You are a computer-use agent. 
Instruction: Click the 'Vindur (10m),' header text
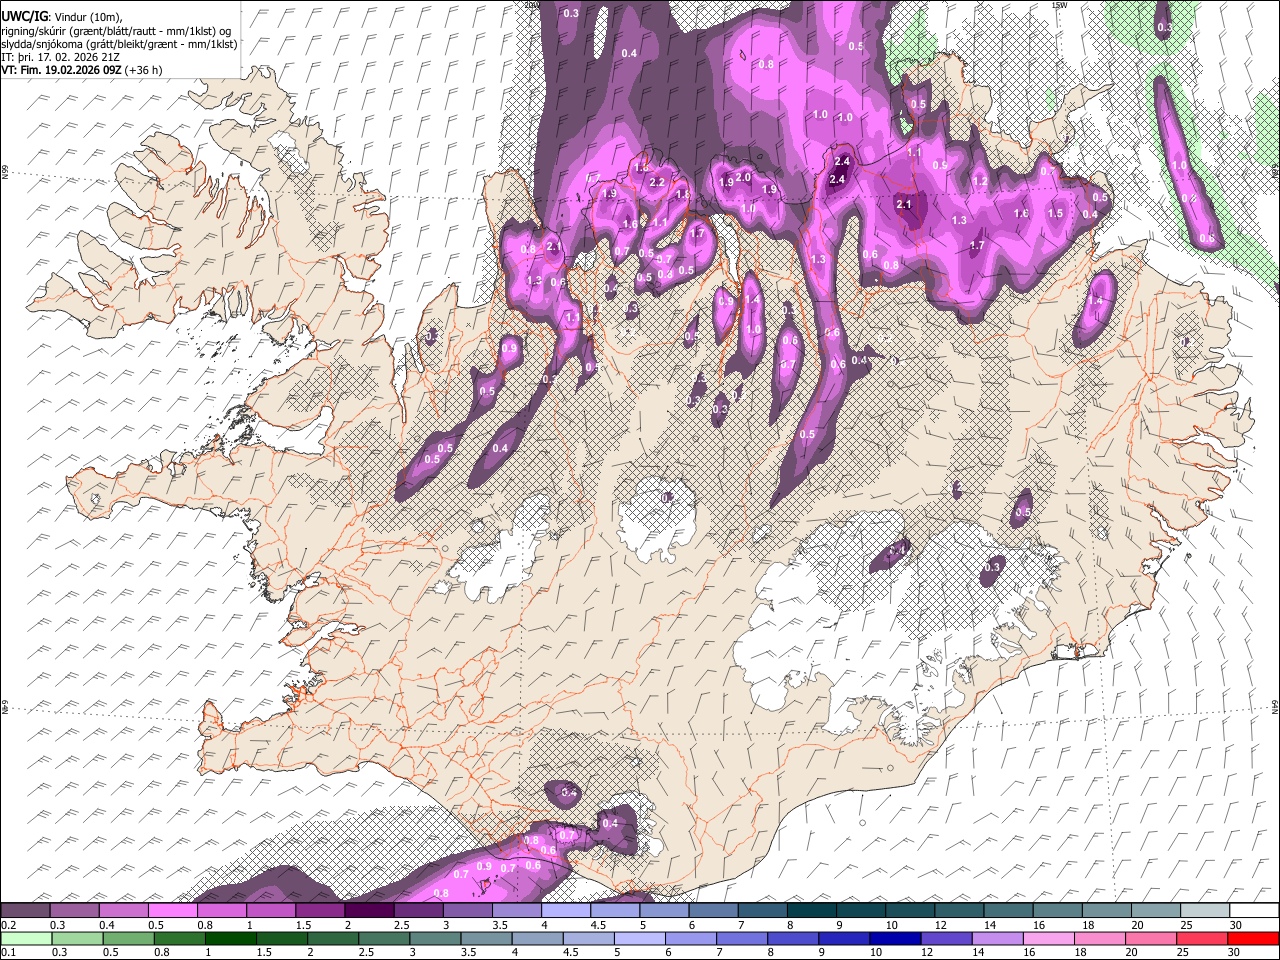pos(87,16)
